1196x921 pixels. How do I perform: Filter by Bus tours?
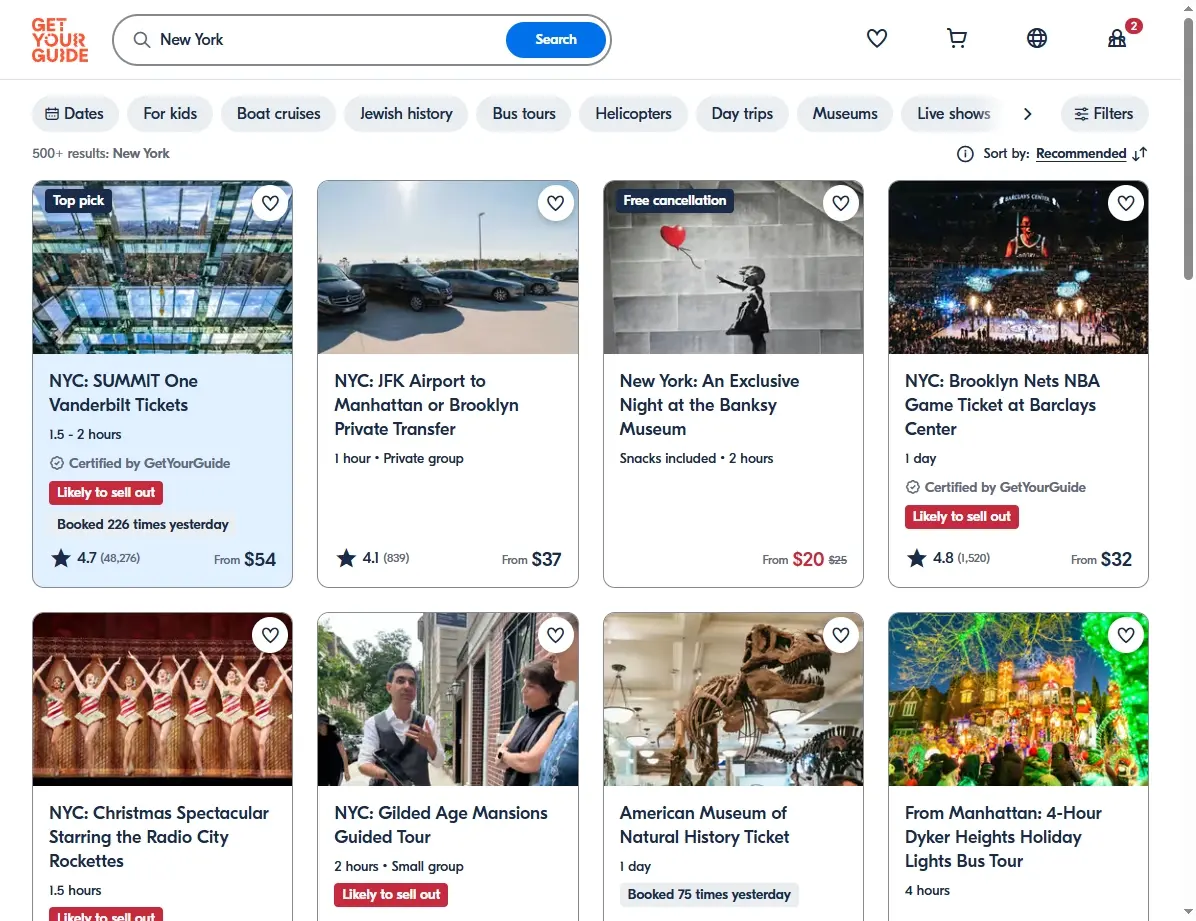click(524, 114)
